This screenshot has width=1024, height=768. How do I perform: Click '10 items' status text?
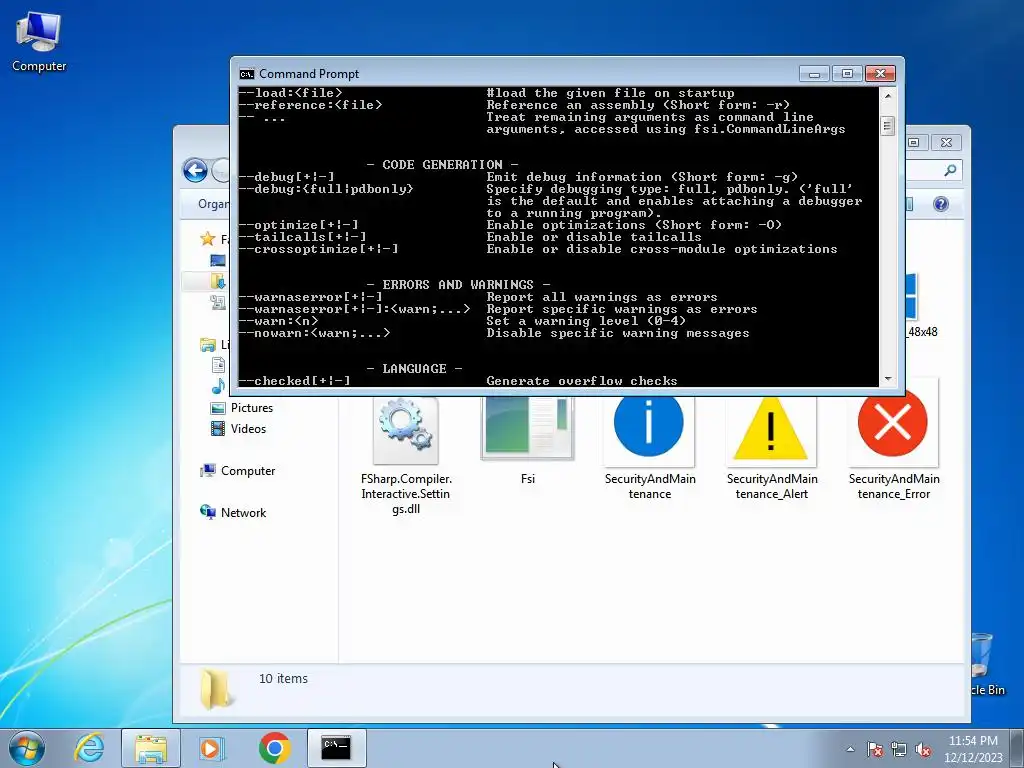click(283, 679)
